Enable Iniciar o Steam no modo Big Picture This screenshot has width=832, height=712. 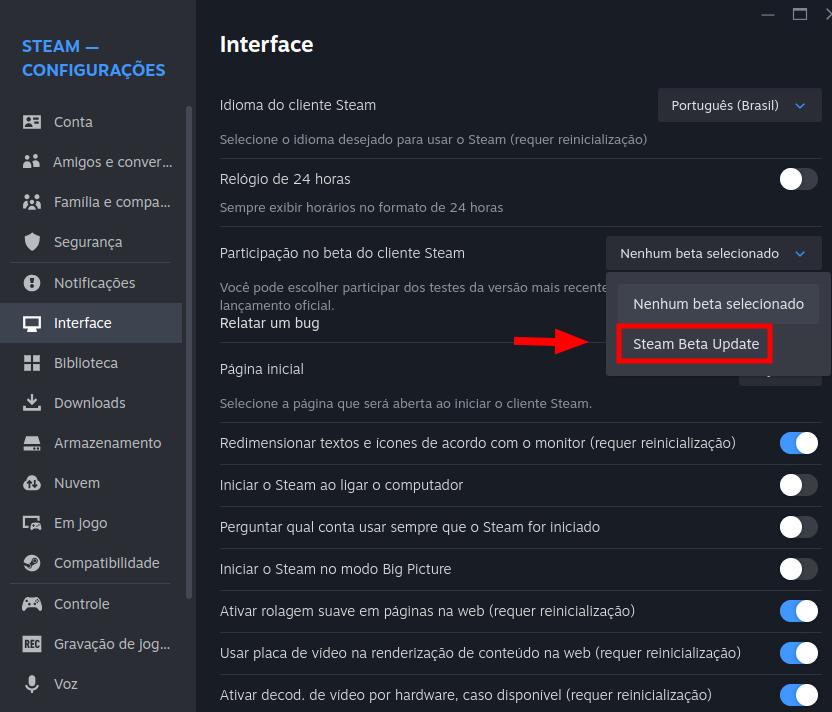pos(799,569)
